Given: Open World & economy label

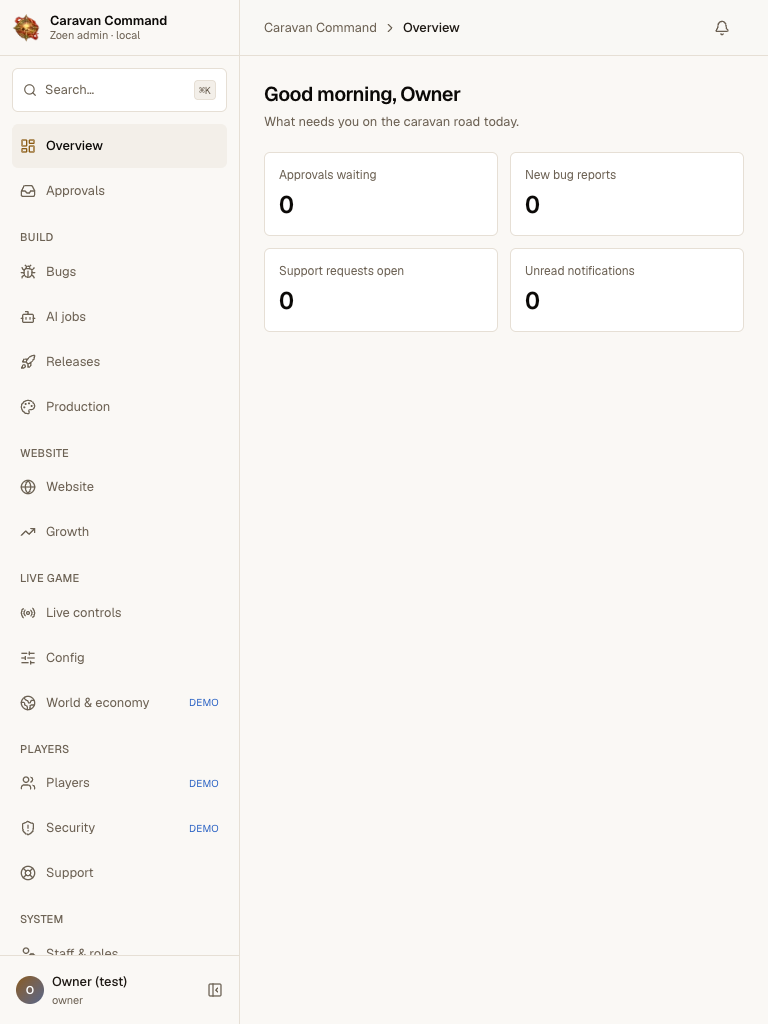Looking at the screenshot, I should tap(97, 703).
